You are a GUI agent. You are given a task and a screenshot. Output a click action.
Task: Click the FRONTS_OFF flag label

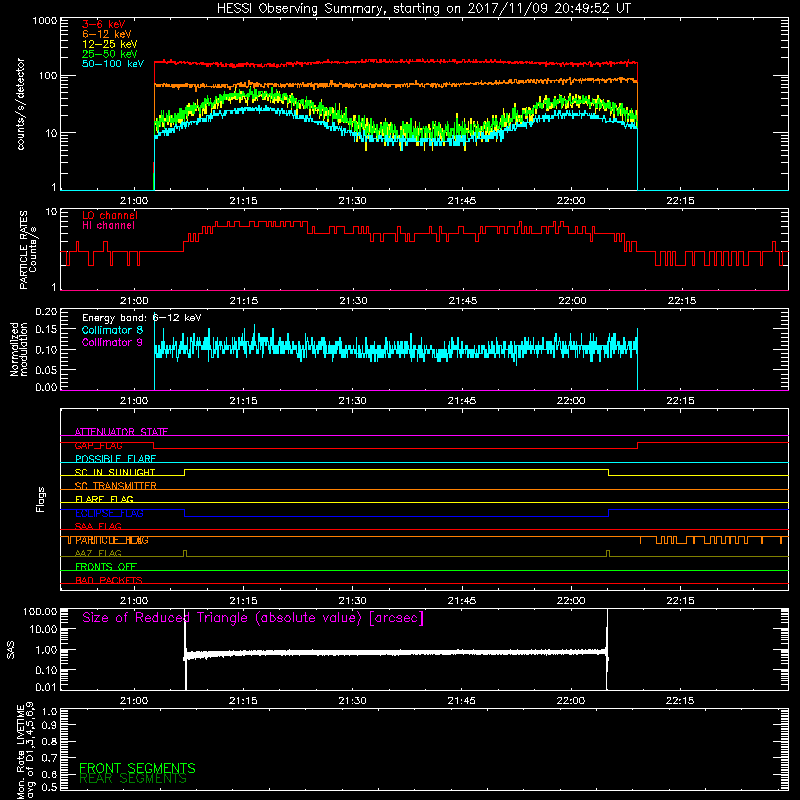point(106,567)
